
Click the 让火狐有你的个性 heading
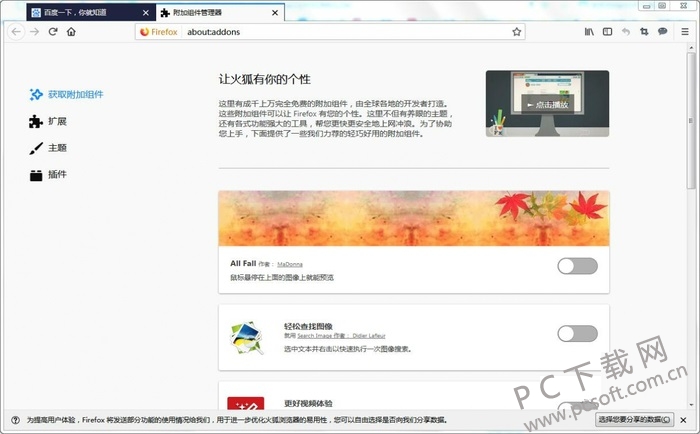(264, 79)
